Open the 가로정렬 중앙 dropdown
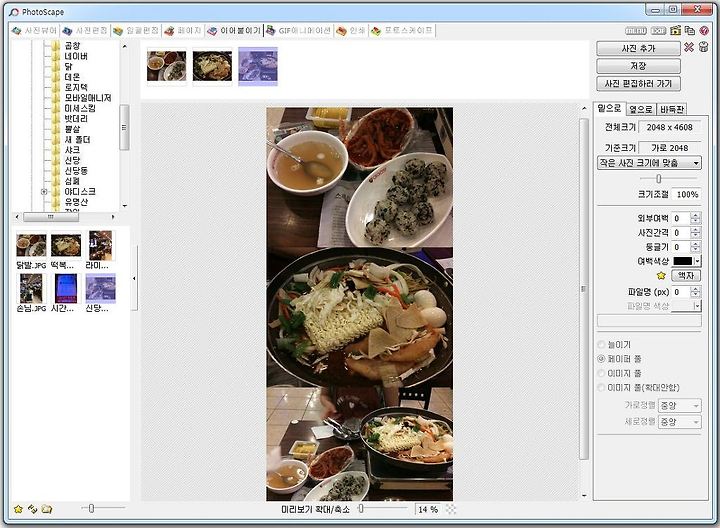The width and height of the screenshot is (720, 528). click(680, 405)
